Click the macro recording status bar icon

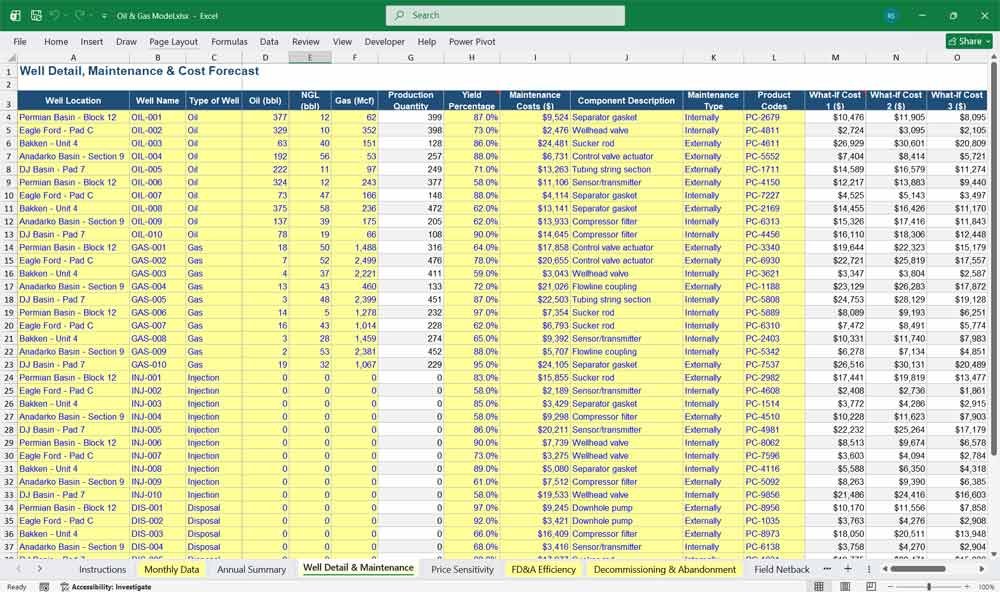click(44, 586)
